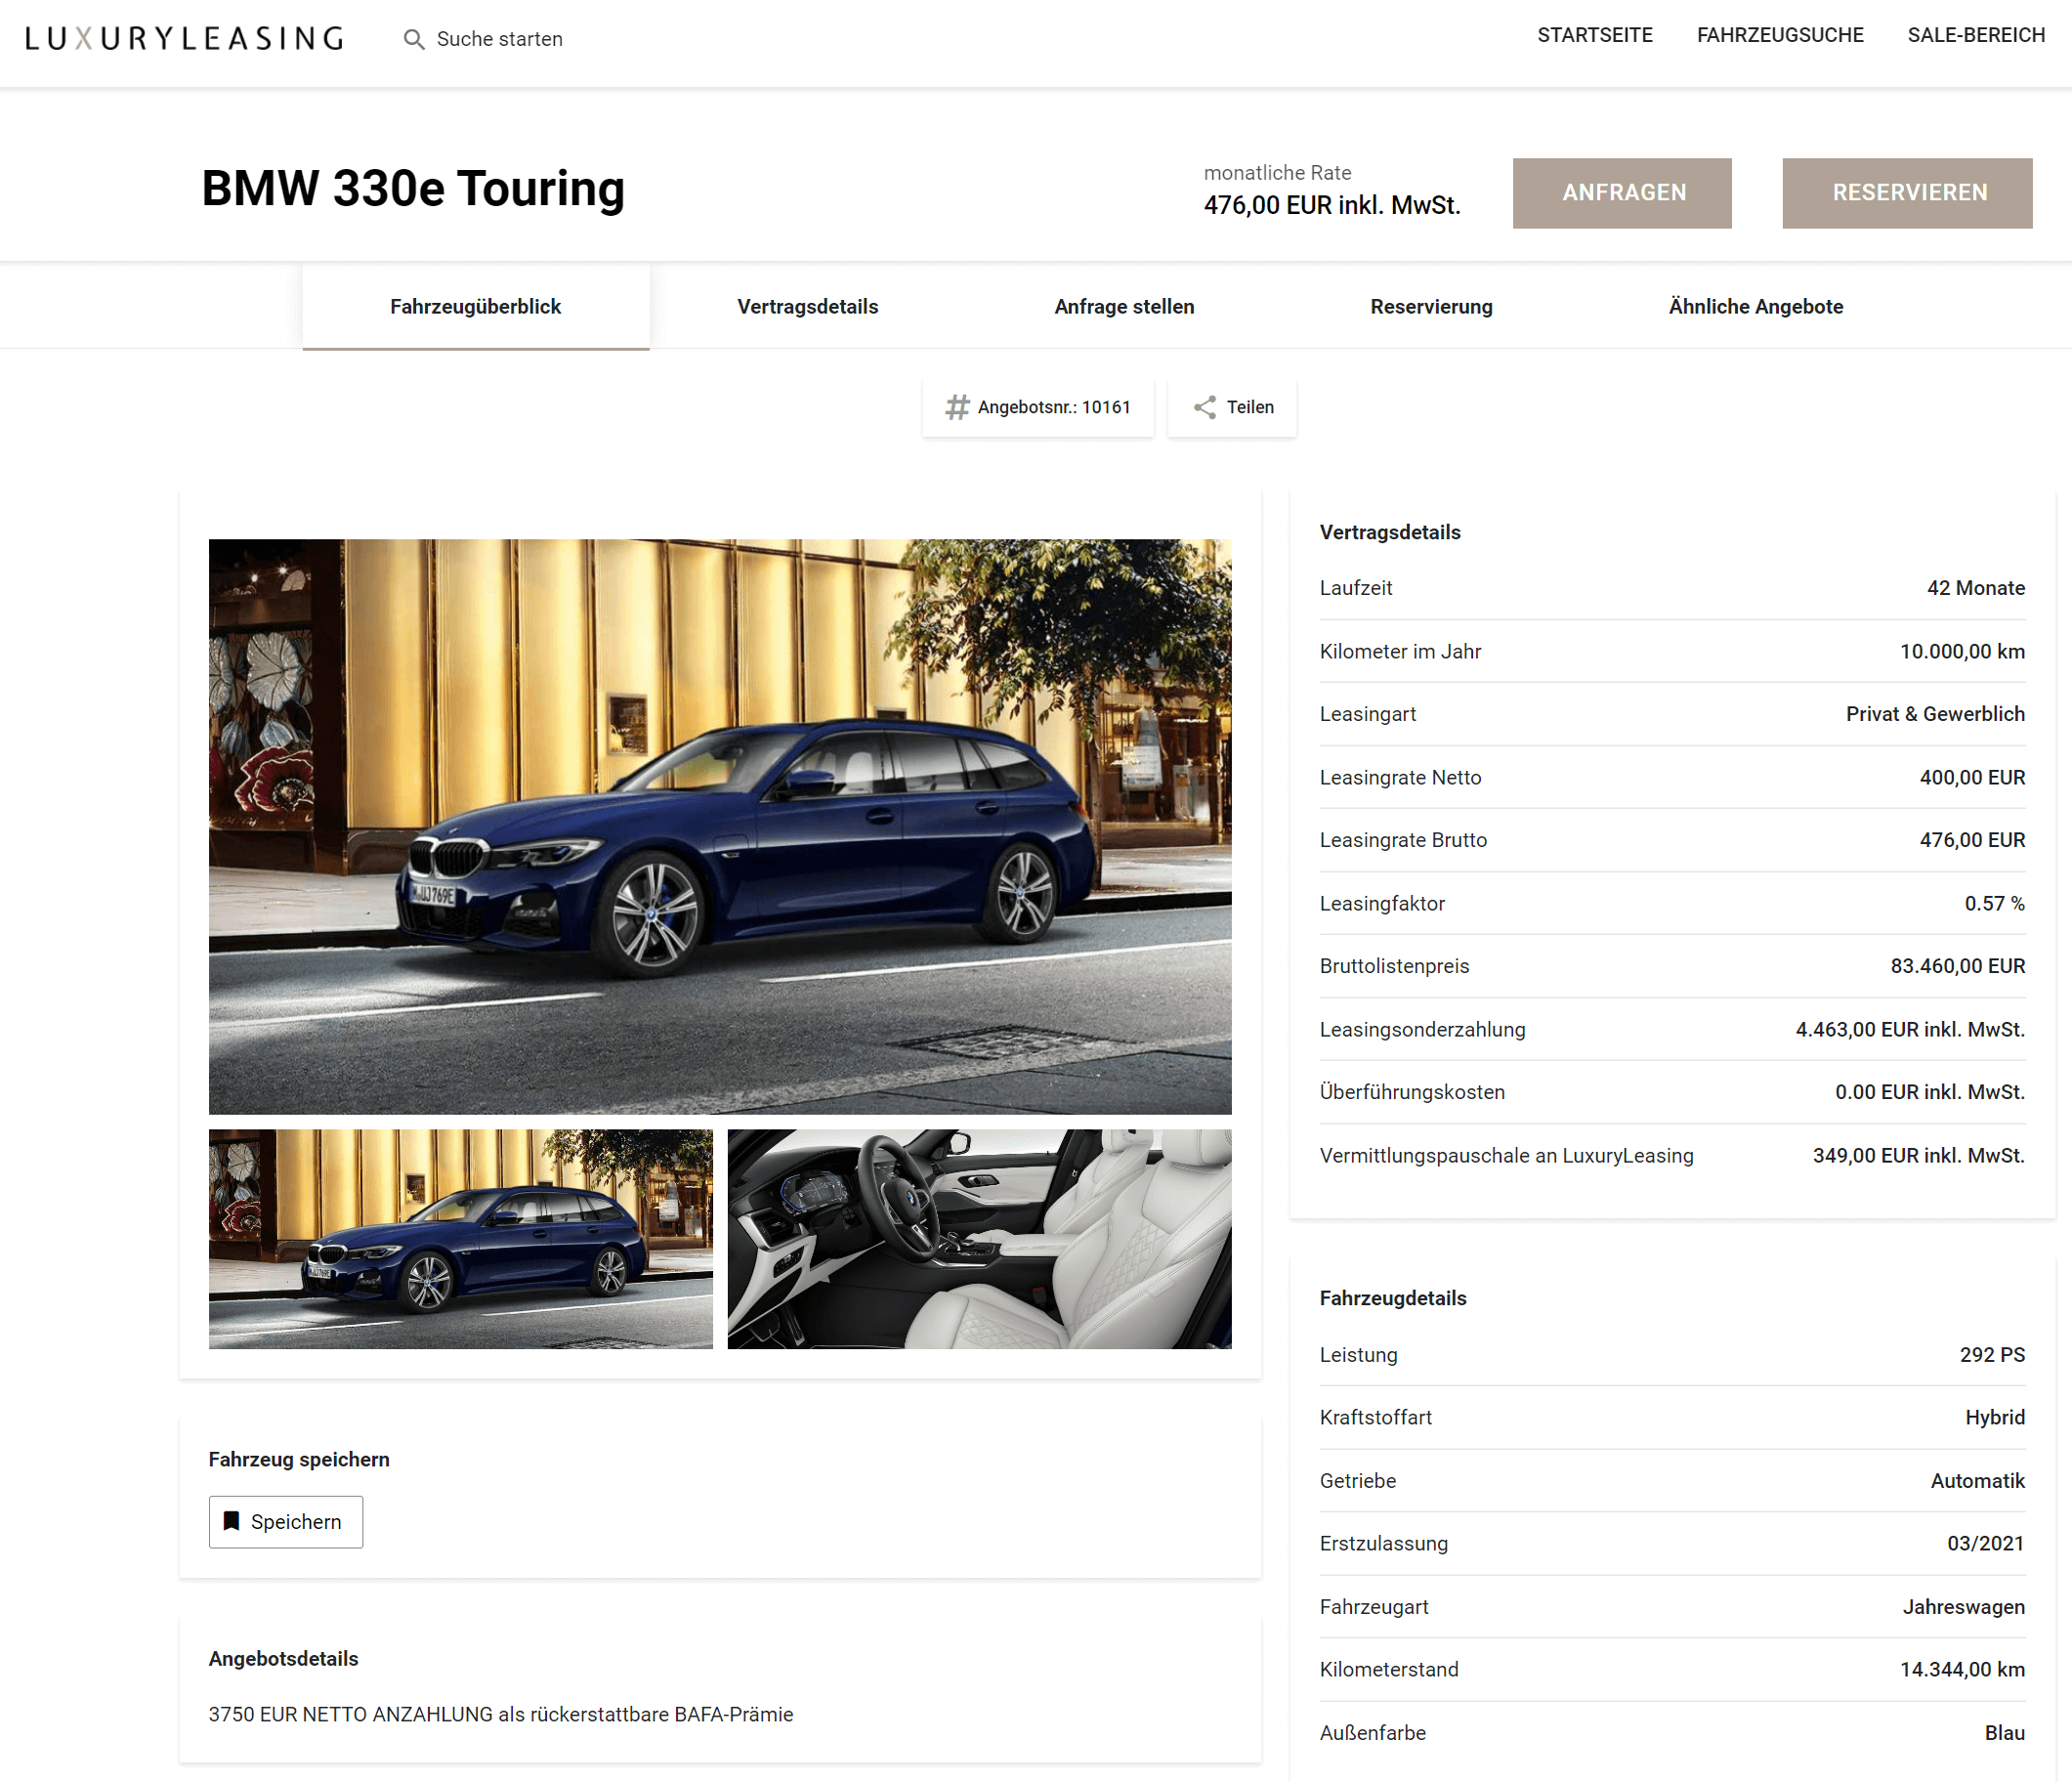Click the Angebotsnr.: 10161 button
The width and height of the screenshot is (2072, 1782).
[x=1037, y=407]
